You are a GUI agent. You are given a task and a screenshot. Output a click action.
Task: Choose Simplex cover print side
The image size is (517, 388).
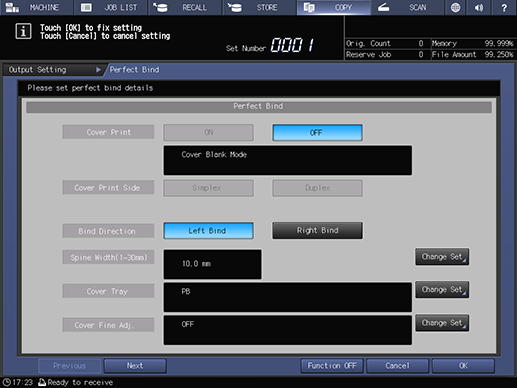pos(208,188)
